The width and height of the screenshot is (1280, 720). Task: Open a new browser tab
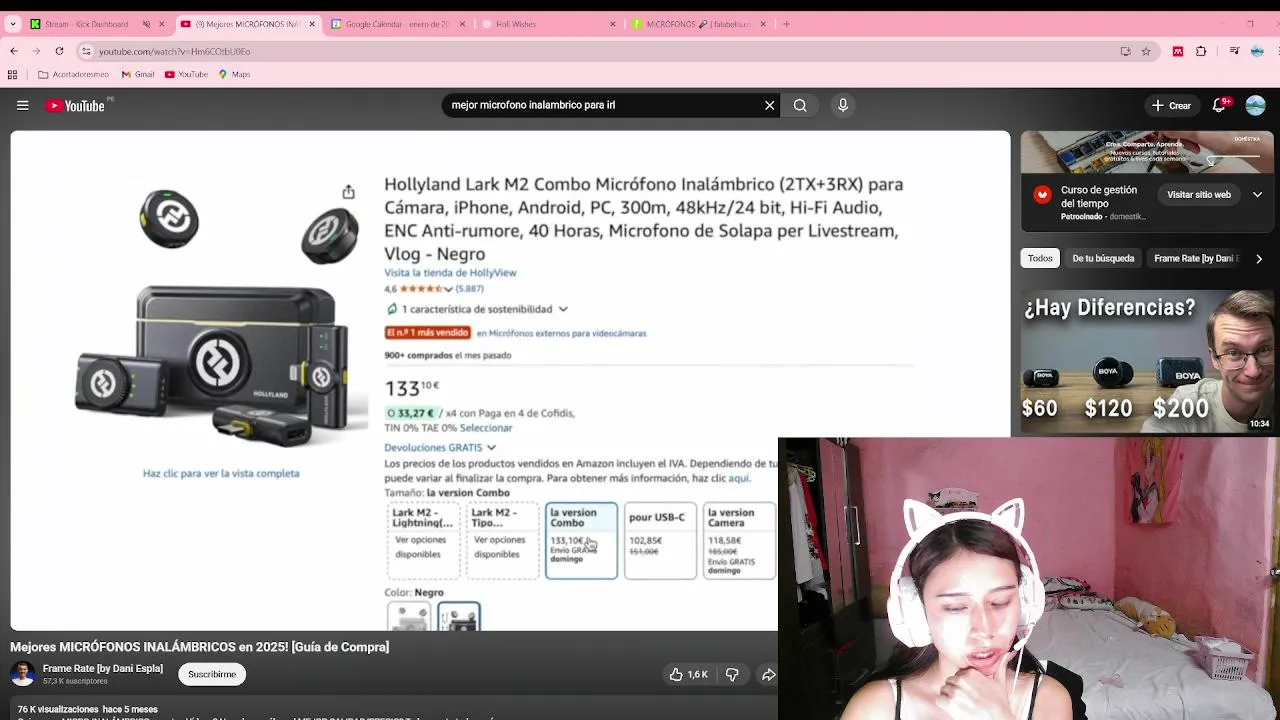tap(786, 24)
